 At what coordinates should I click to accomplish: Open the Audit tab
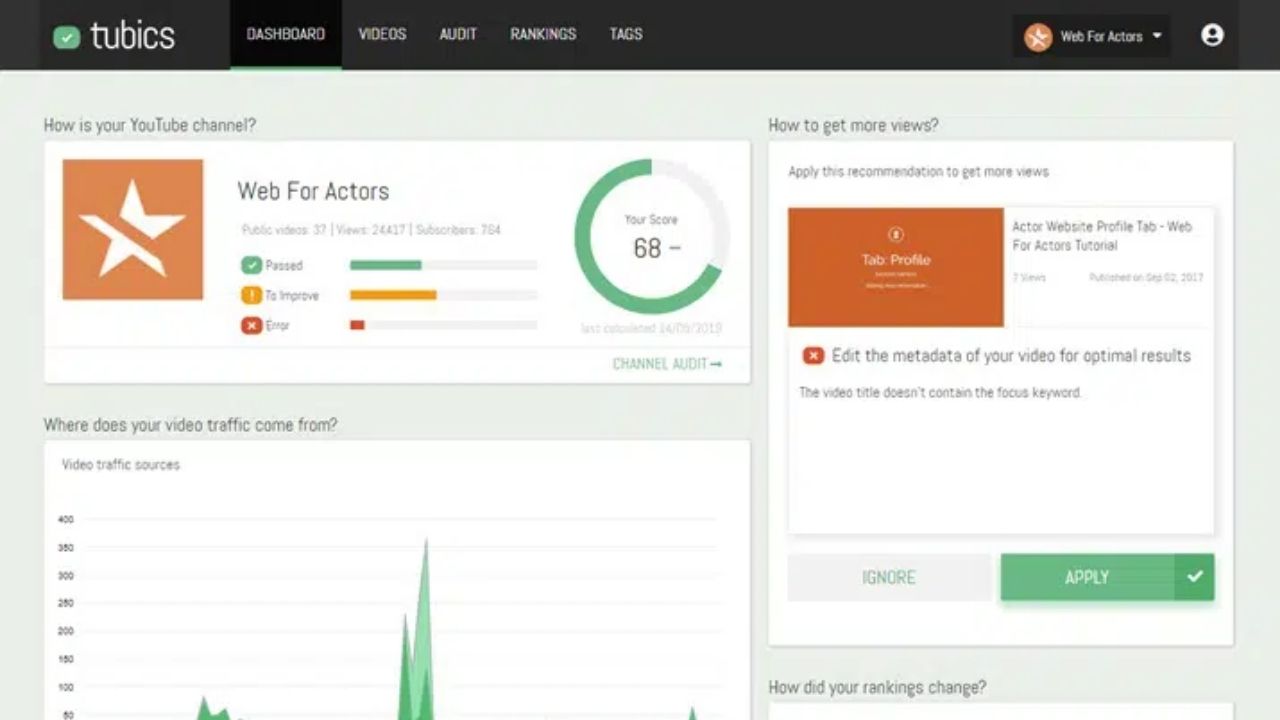[x=458, y=34]
